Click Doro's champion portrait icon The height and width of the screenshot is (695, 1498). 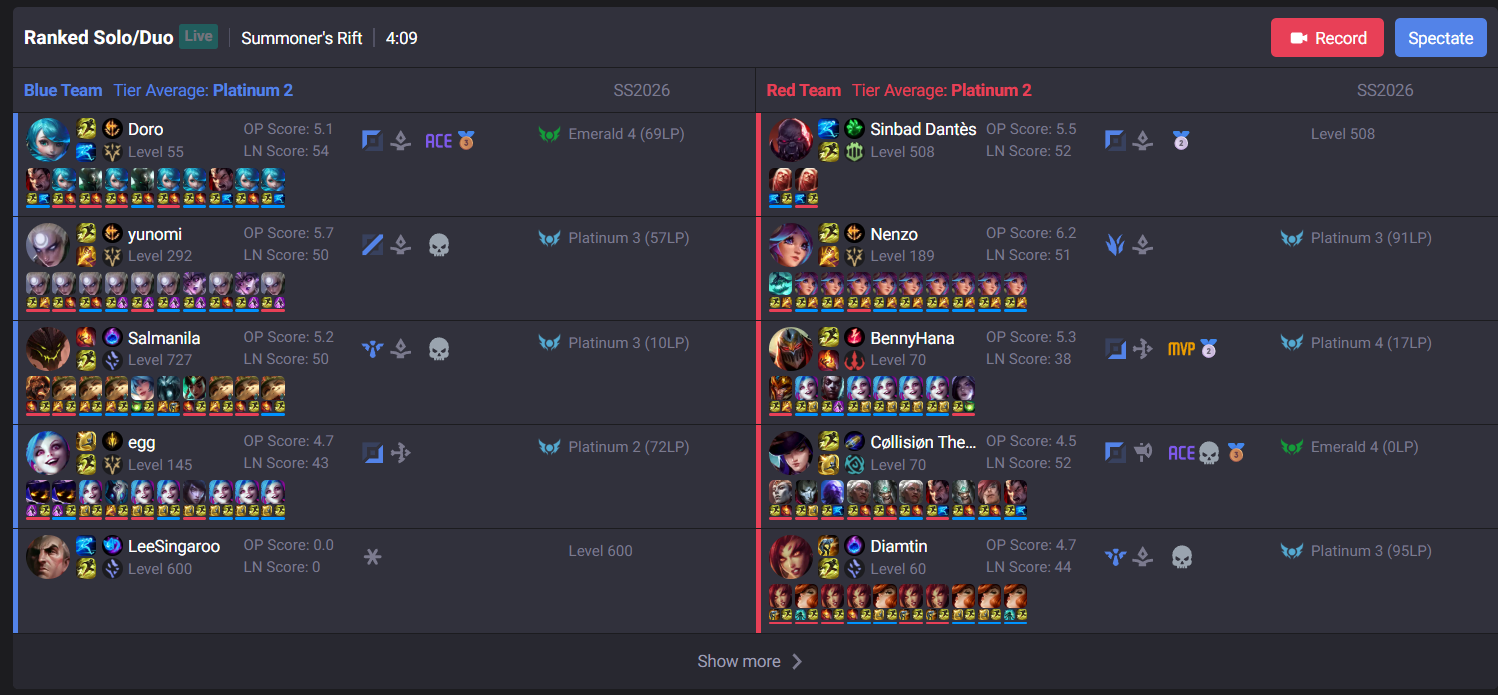pyautogui.click(x=48, y=140)
